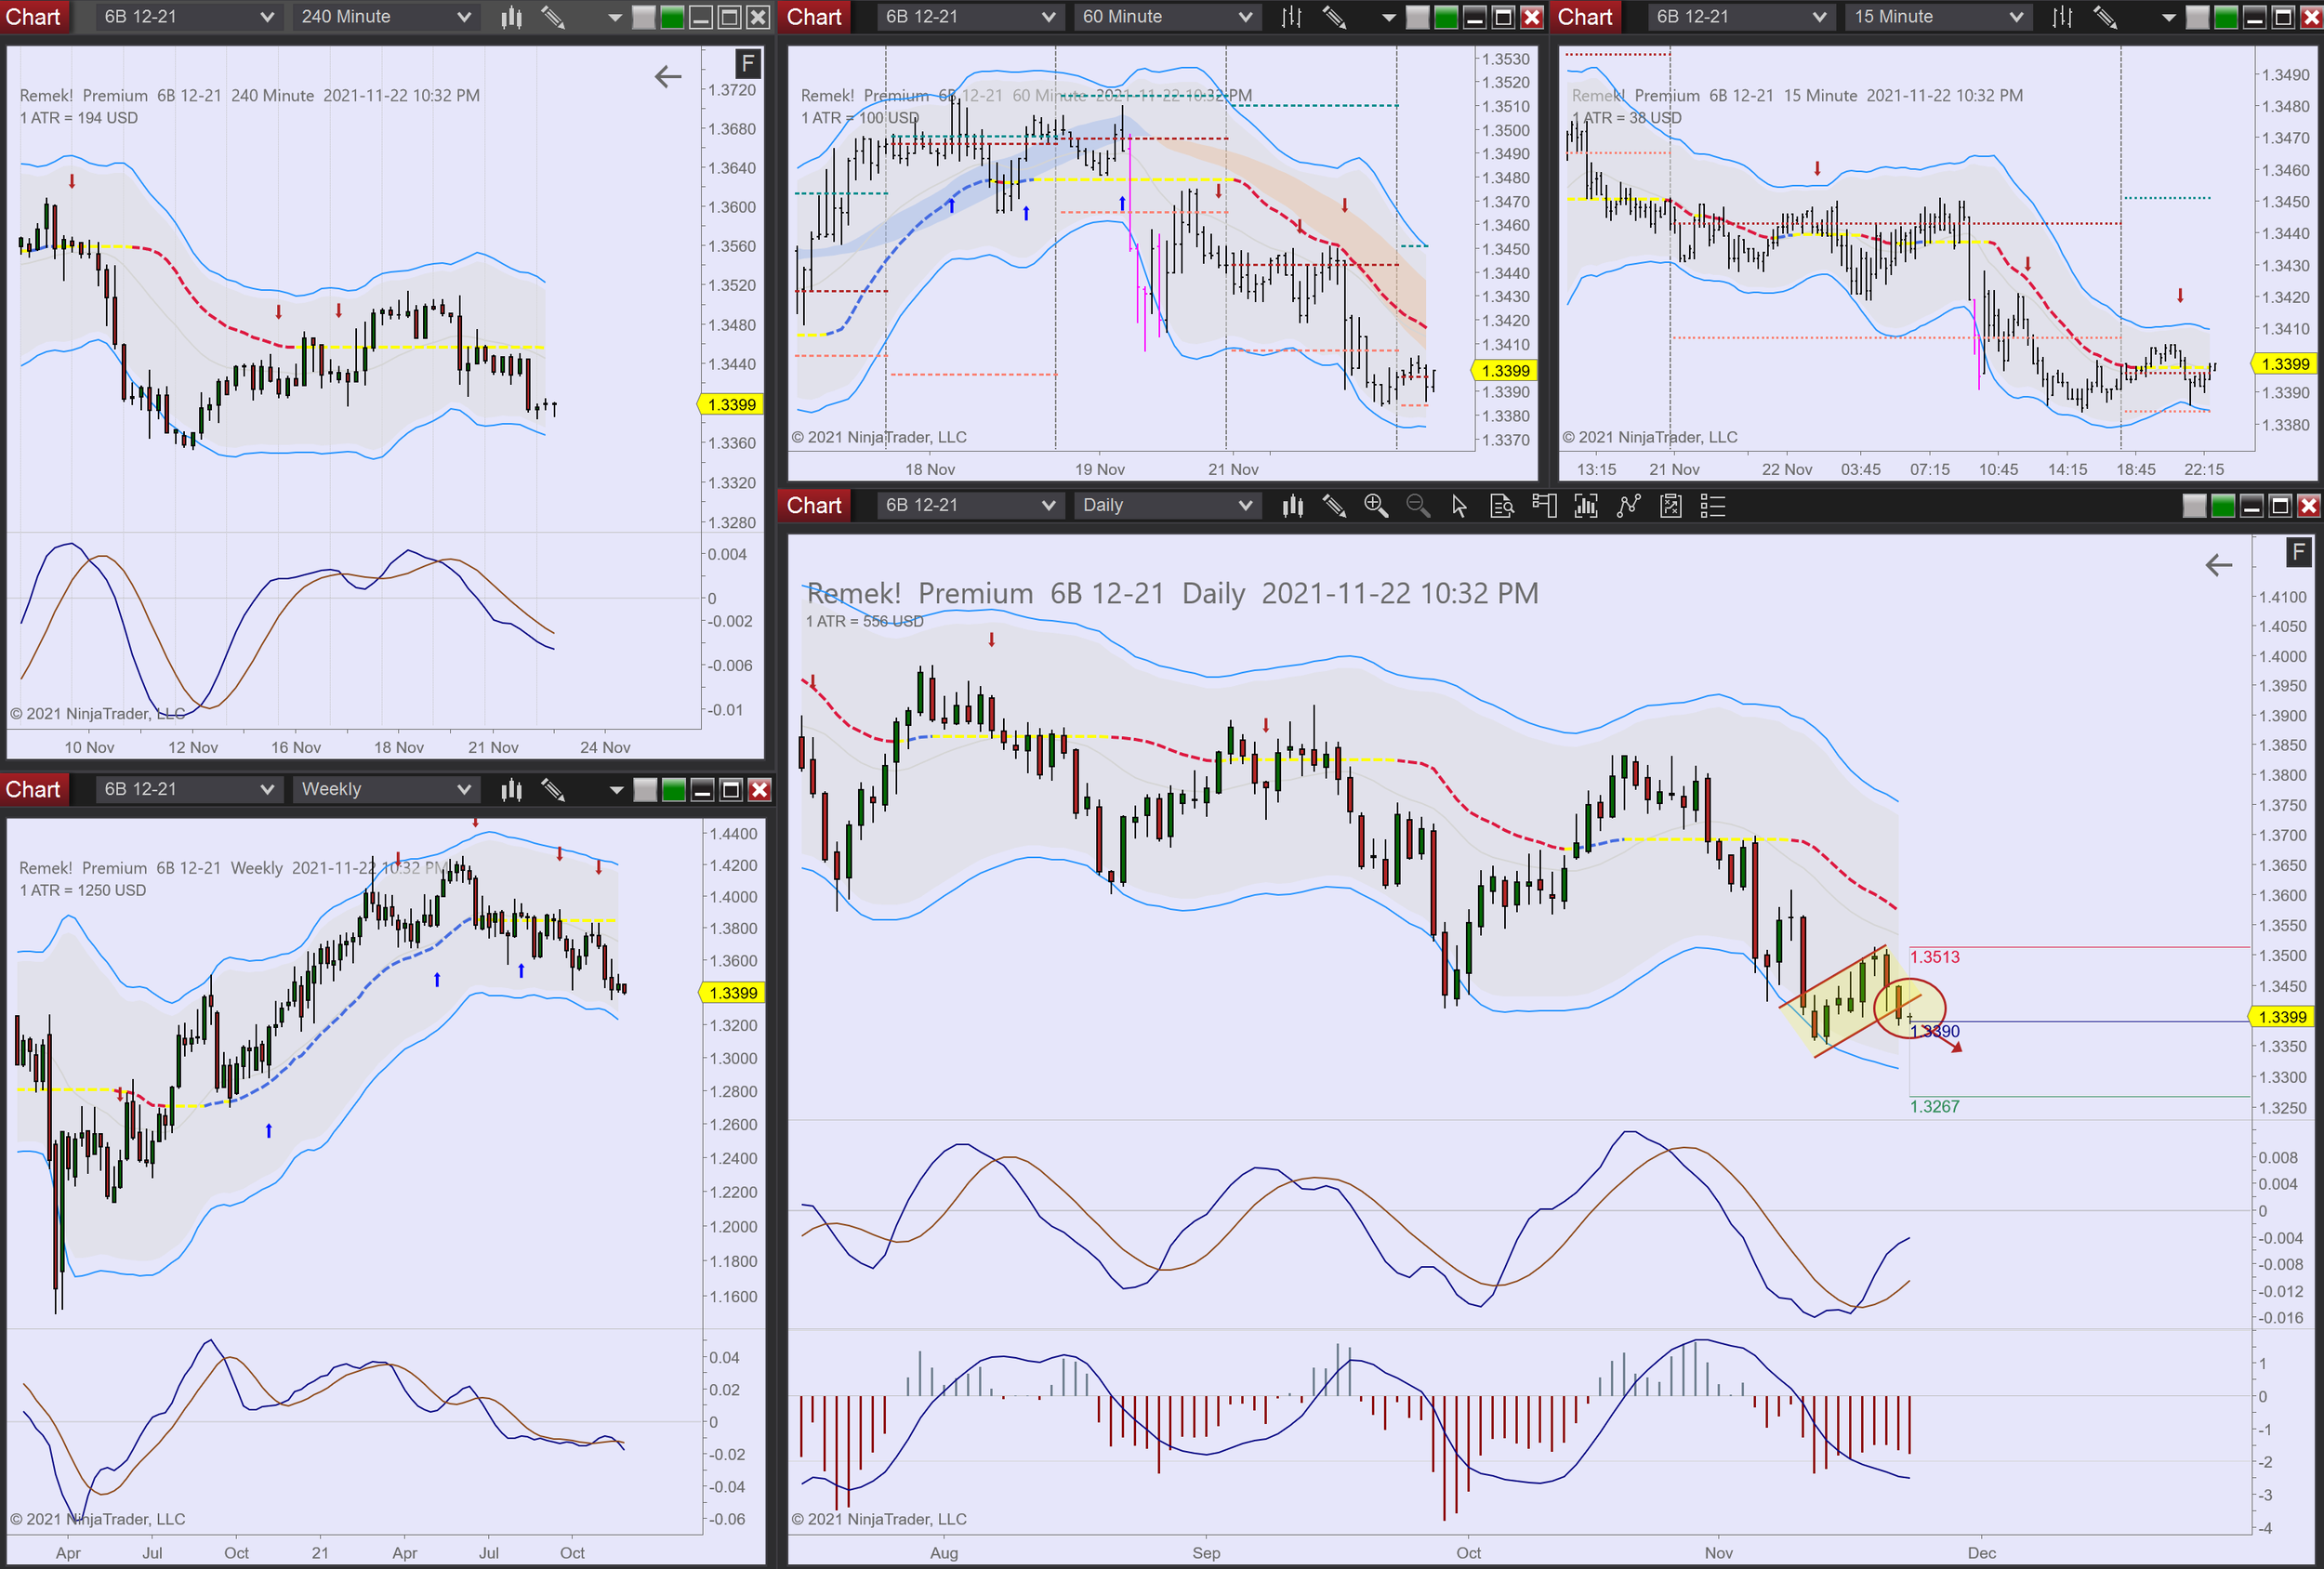Open the 240 Minute interval dropdown

click(x=385, y=17)
